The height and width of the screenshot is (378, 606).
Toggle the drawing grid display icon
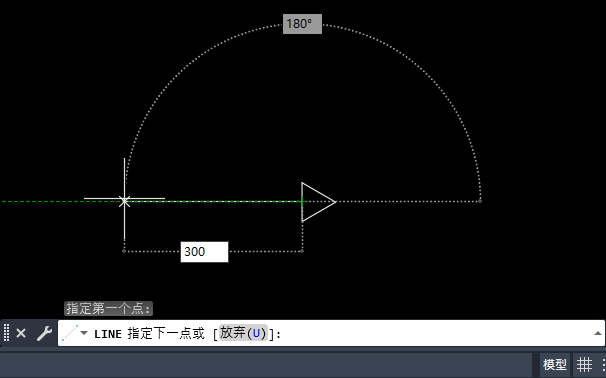tap(584, 364)
